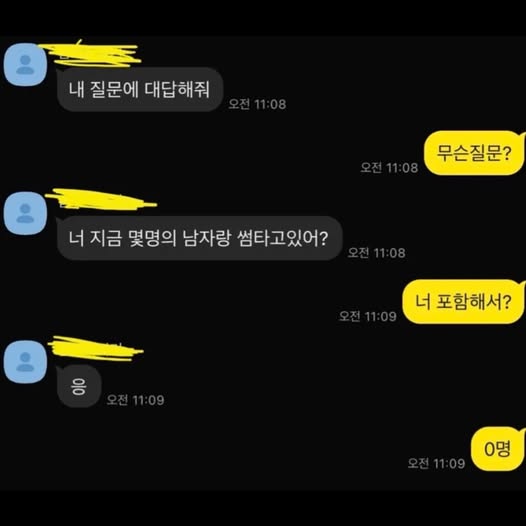Tap scribbled sender name above '응' bubble
Screen dimensions: 526x526
pos(95,349)
